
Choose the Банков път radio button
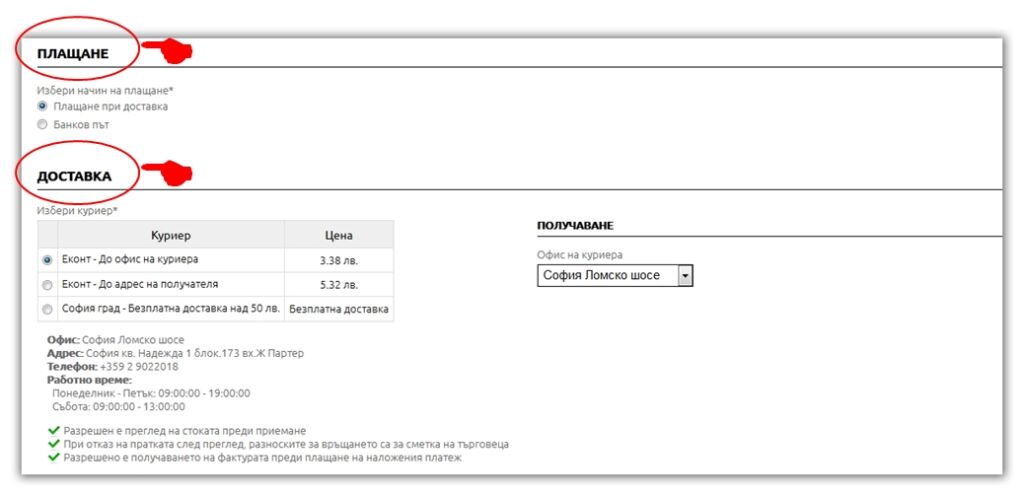pos(42,125)
